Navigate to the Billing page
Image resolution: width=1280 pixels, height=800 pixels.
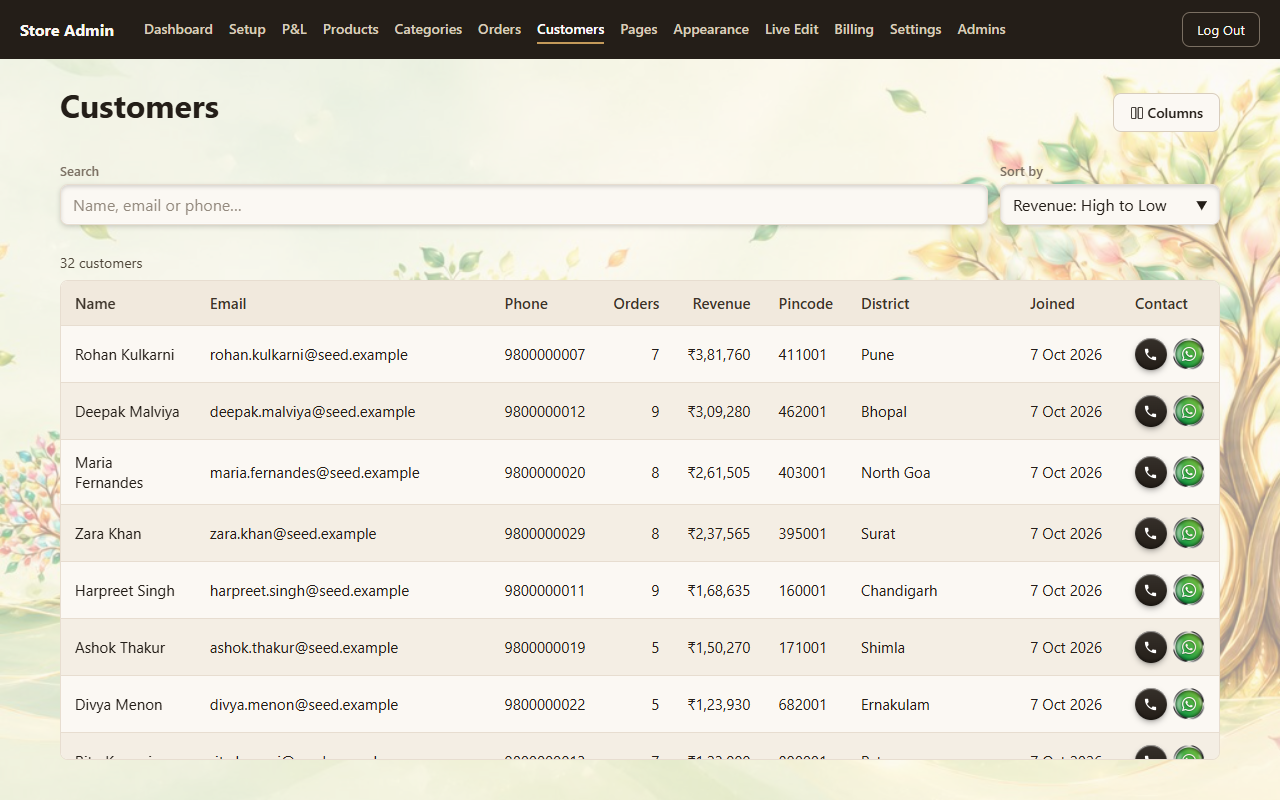pos(854,29)
